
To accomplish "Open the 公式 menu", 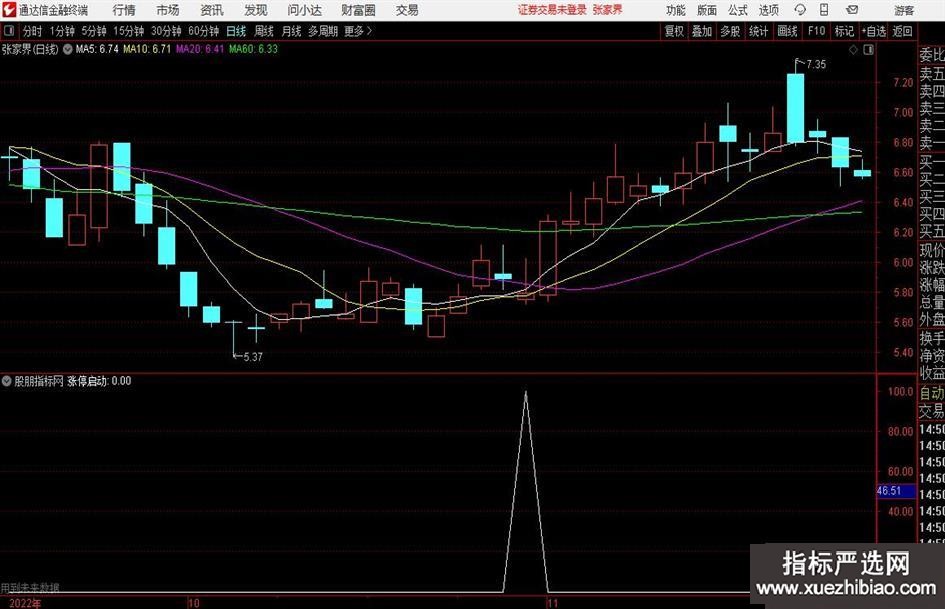I will [738, 10].
